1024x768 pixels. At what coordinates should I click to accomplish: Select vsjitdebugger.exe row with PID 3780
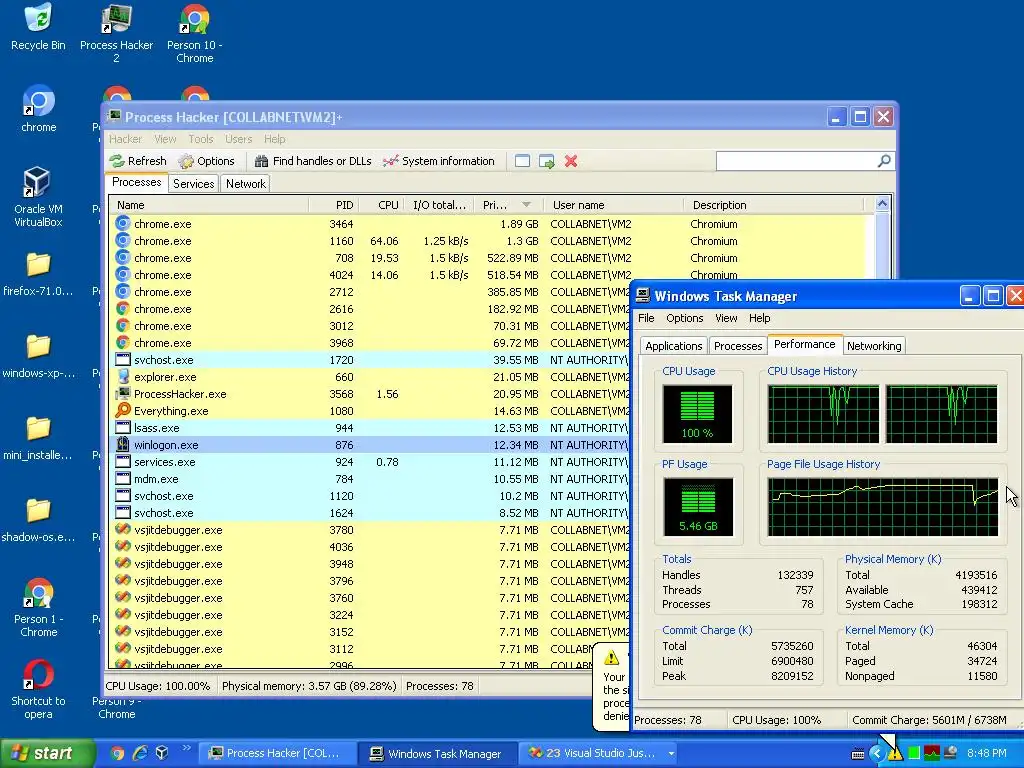(x=370, y=530)
